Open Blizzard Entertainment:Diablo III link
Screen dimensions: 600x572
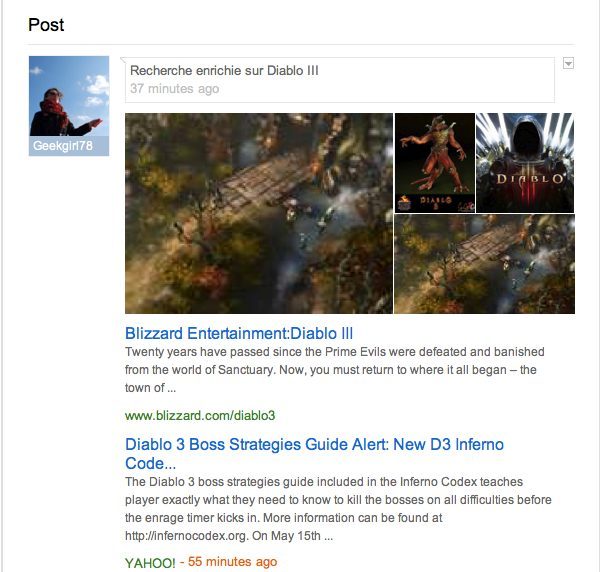coord(239,333)
